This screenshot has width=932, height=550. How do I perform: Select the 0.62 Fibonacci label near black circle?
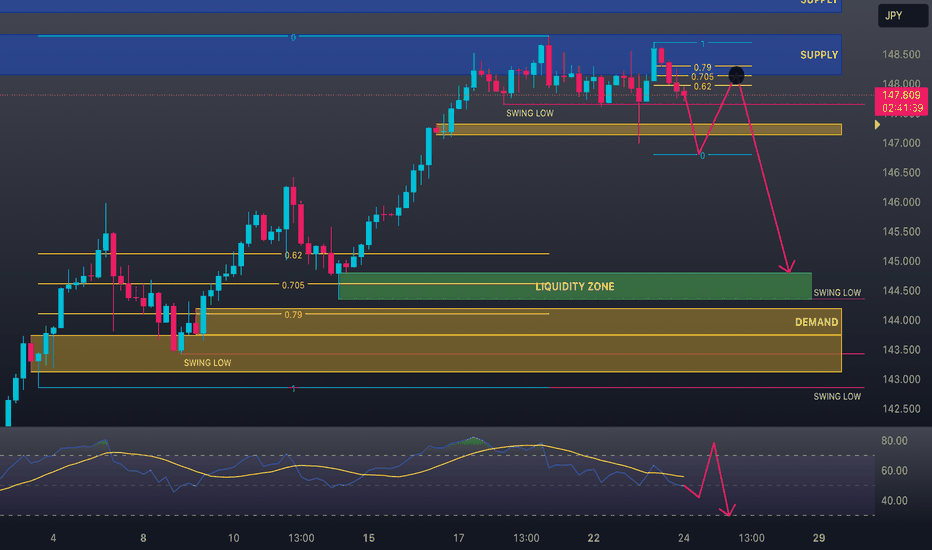[703, 86]
